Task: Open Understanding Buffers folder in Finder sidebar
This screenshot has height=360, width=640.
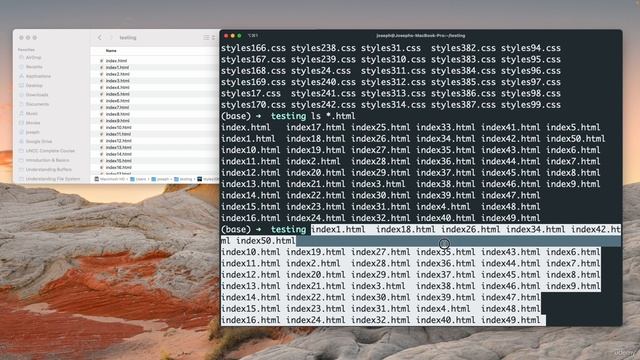Action: (49, 169)
